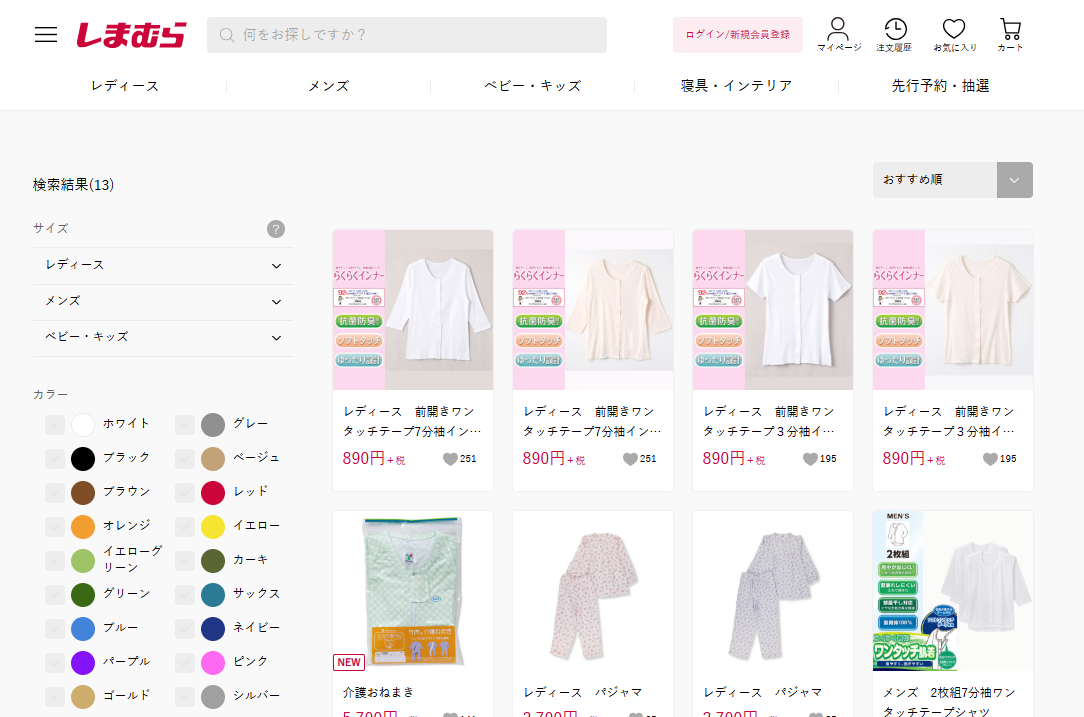This screenshot has width=1084, height=717.
Task: Open the hamburger menu icon
Action: point(46,35)
